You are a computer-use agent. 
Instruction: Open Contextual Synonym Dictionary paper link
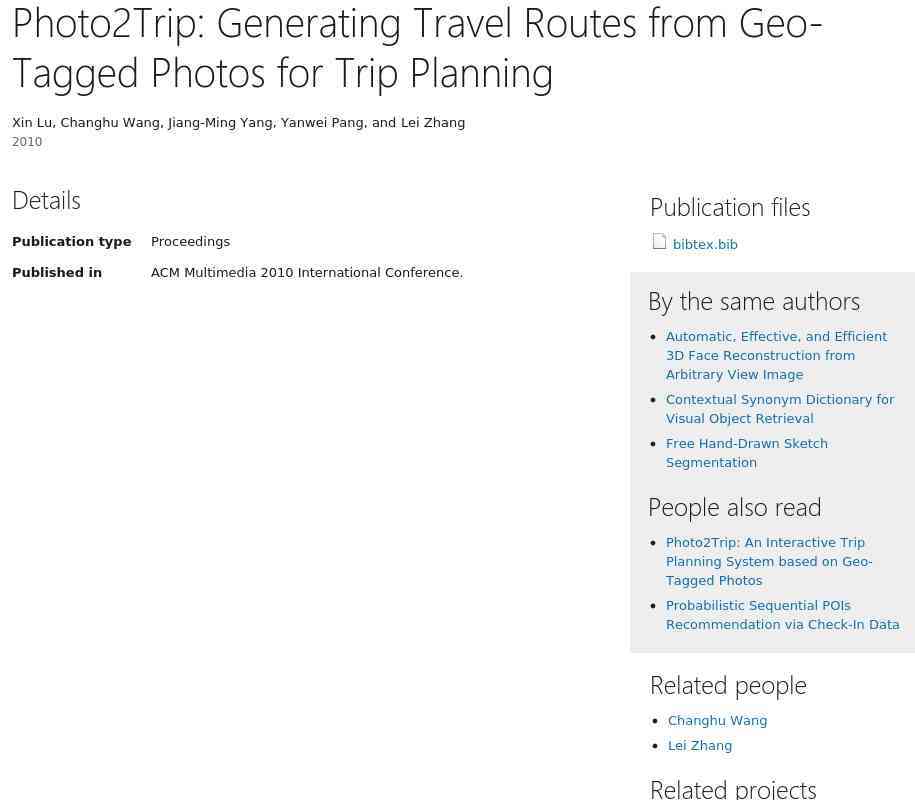pos(779,409)
